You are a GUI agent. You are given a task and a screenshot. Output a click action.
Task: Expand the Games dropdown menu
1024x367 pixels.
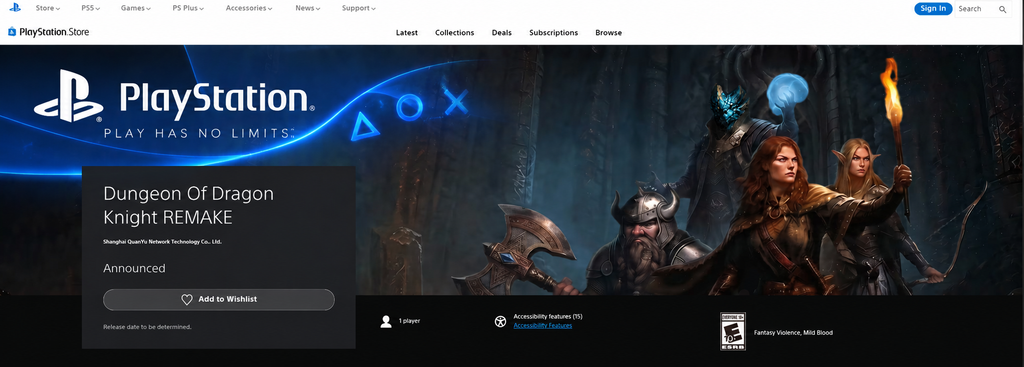pos(136,8)
